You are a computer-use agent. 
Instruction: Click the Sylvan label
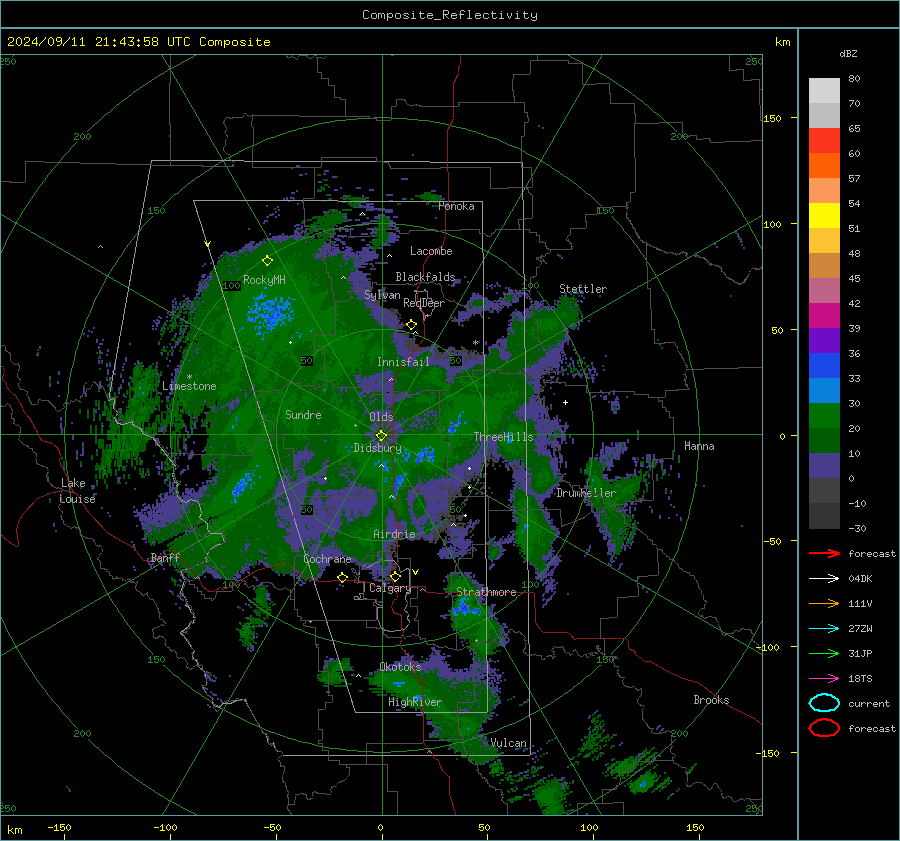pos(382,295)
